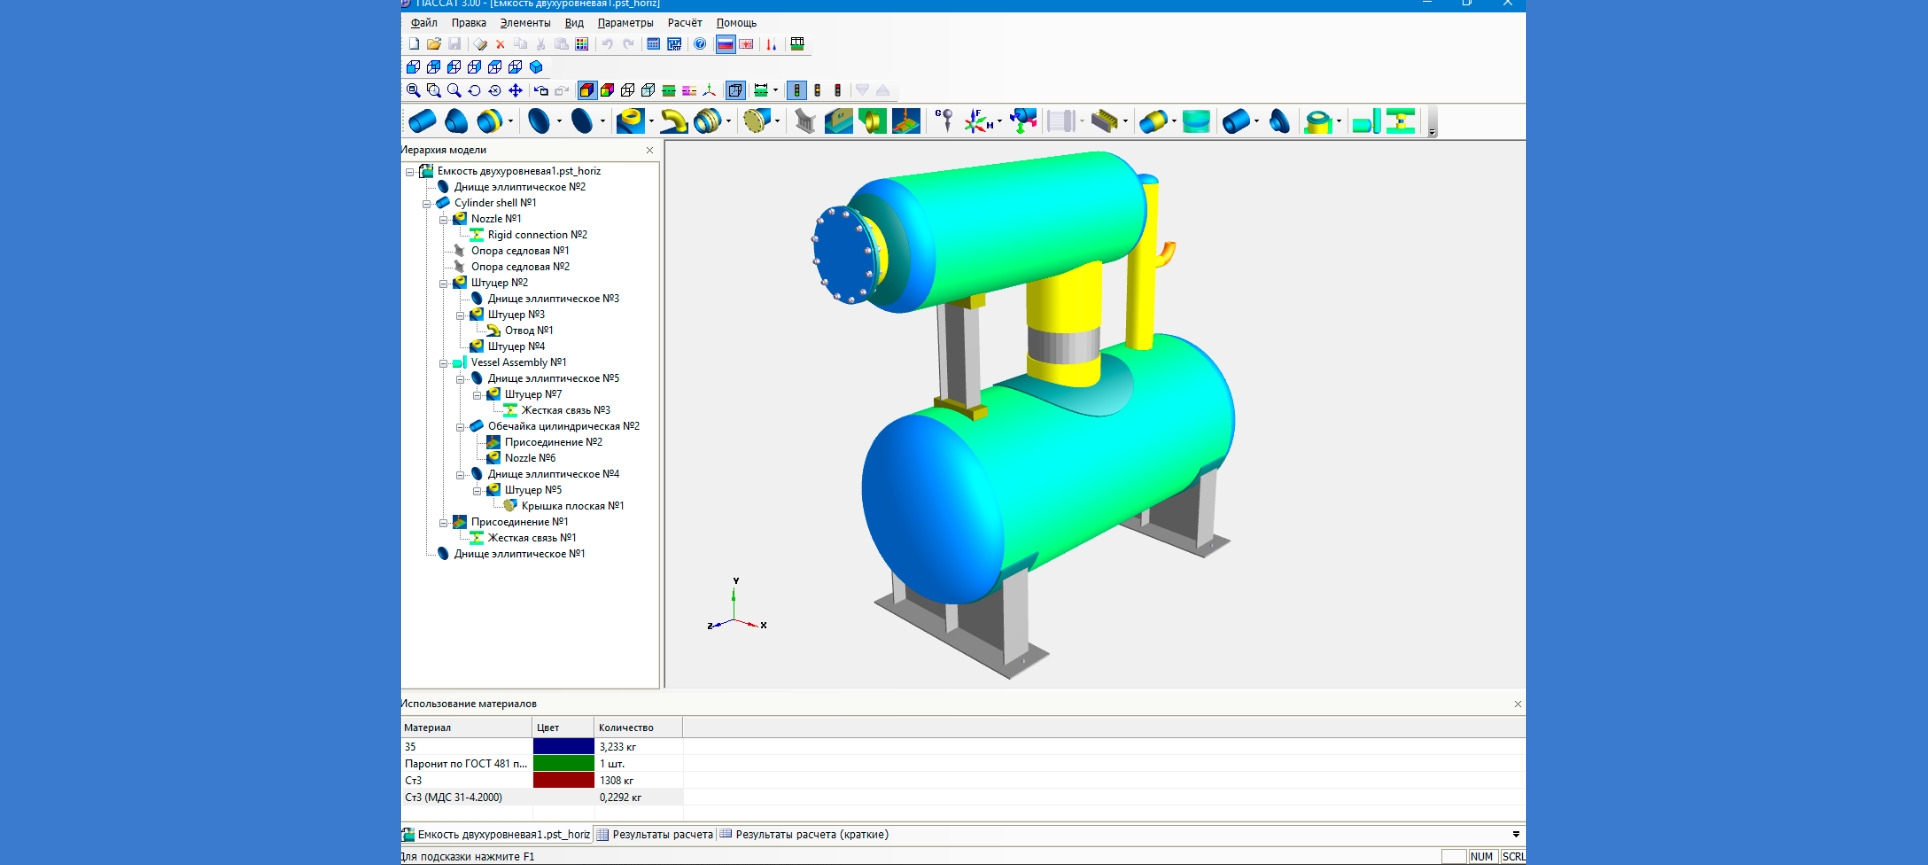The image size is (1928, 865).
Task: Collapse the Vessel Assembly №1 tree node
Action: (x=443, y=363)
